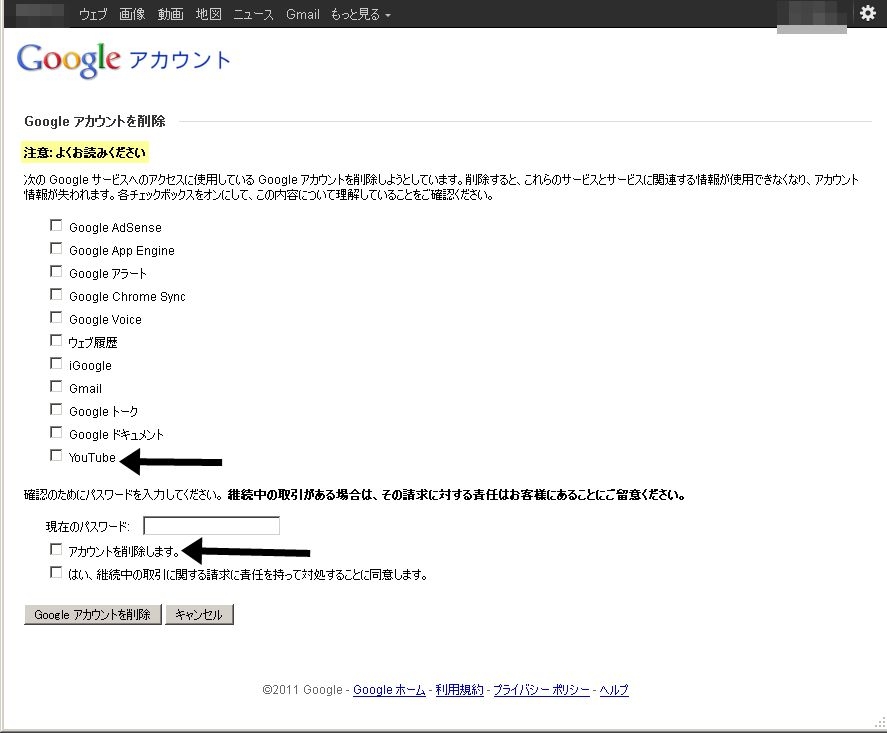This screenshot has width=887, height=733.
Task: Tick the Google ドキュメント checkbox
Action: point(56,433)
